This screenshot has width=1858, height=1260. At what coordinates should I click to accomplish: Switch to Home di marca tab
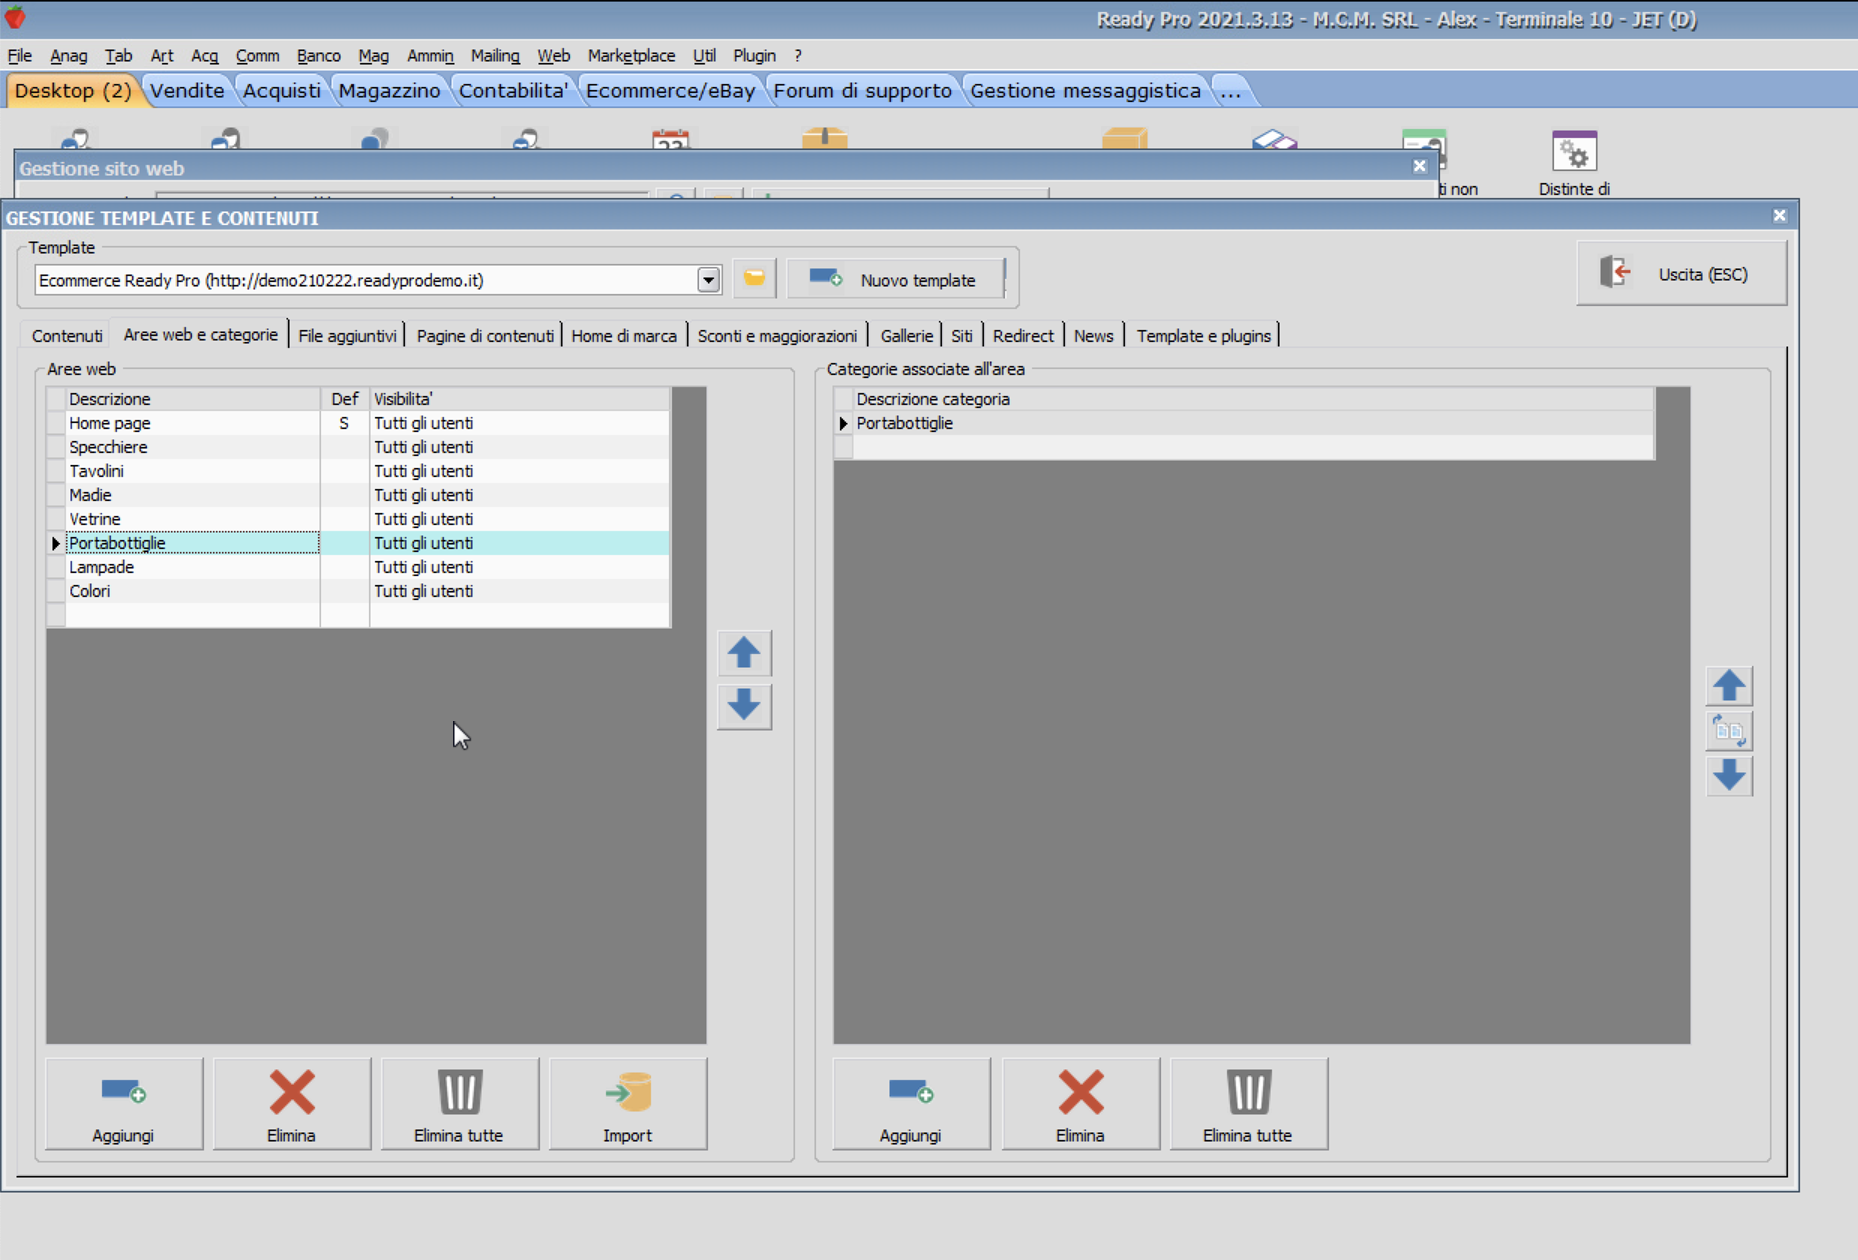click(x=624, y=336)
